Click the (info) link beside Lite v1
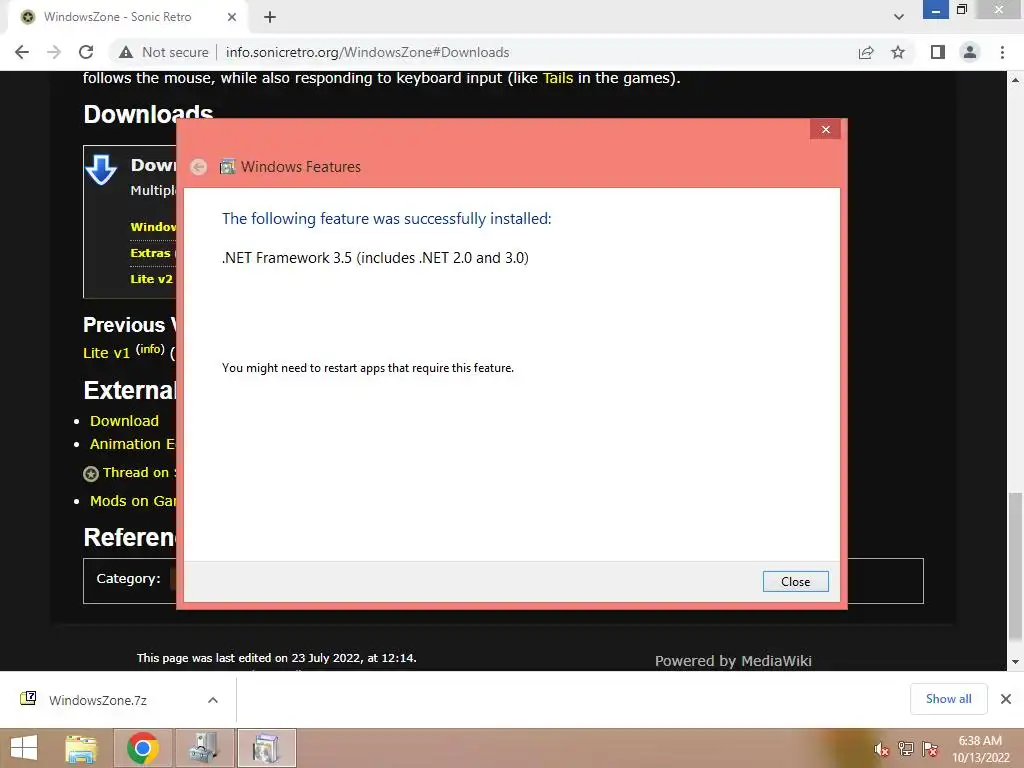 click(150, 349)
